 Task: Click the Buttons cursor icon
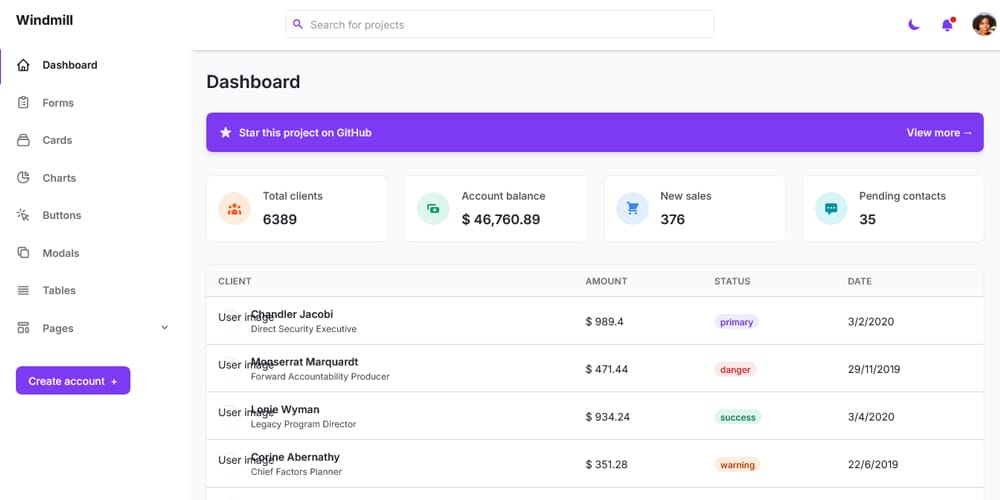coord(23,215)
